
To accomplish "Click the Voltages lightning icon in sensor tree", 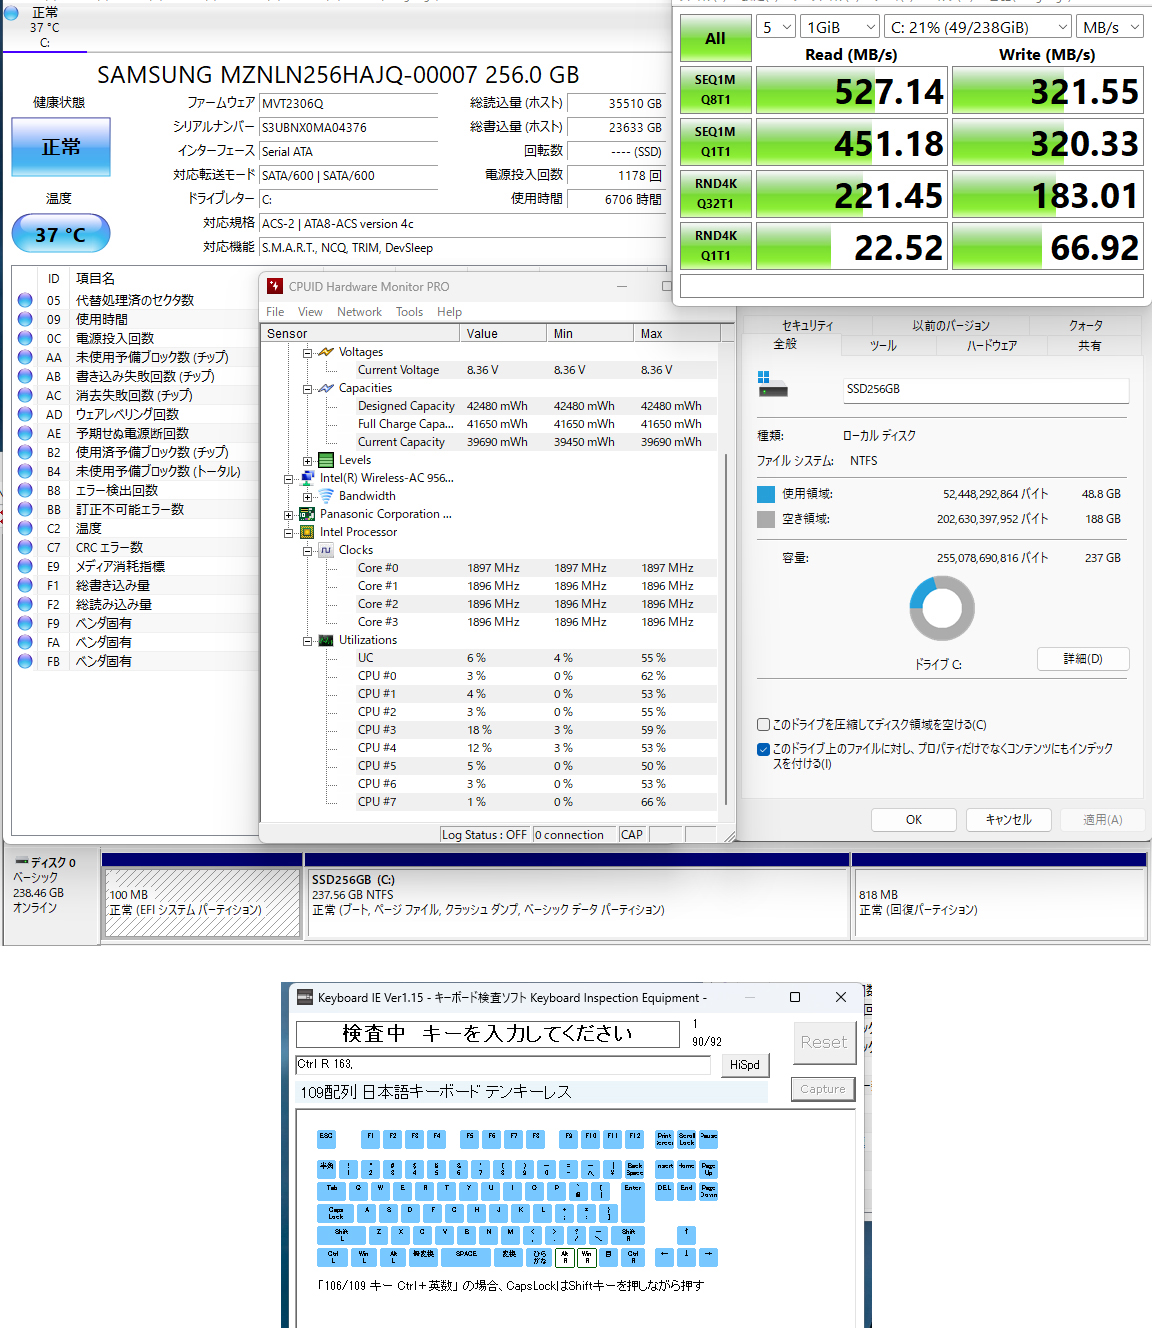I will point(326,352).
